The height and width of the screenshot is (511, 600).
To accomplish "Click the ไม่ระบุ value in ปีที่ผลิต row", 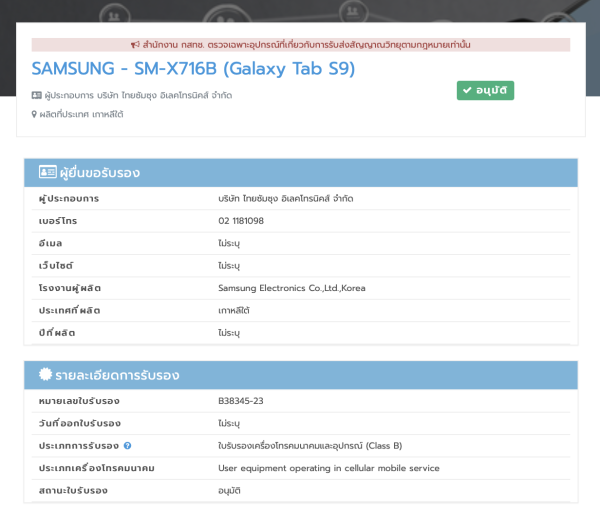I will coord(229,333).
